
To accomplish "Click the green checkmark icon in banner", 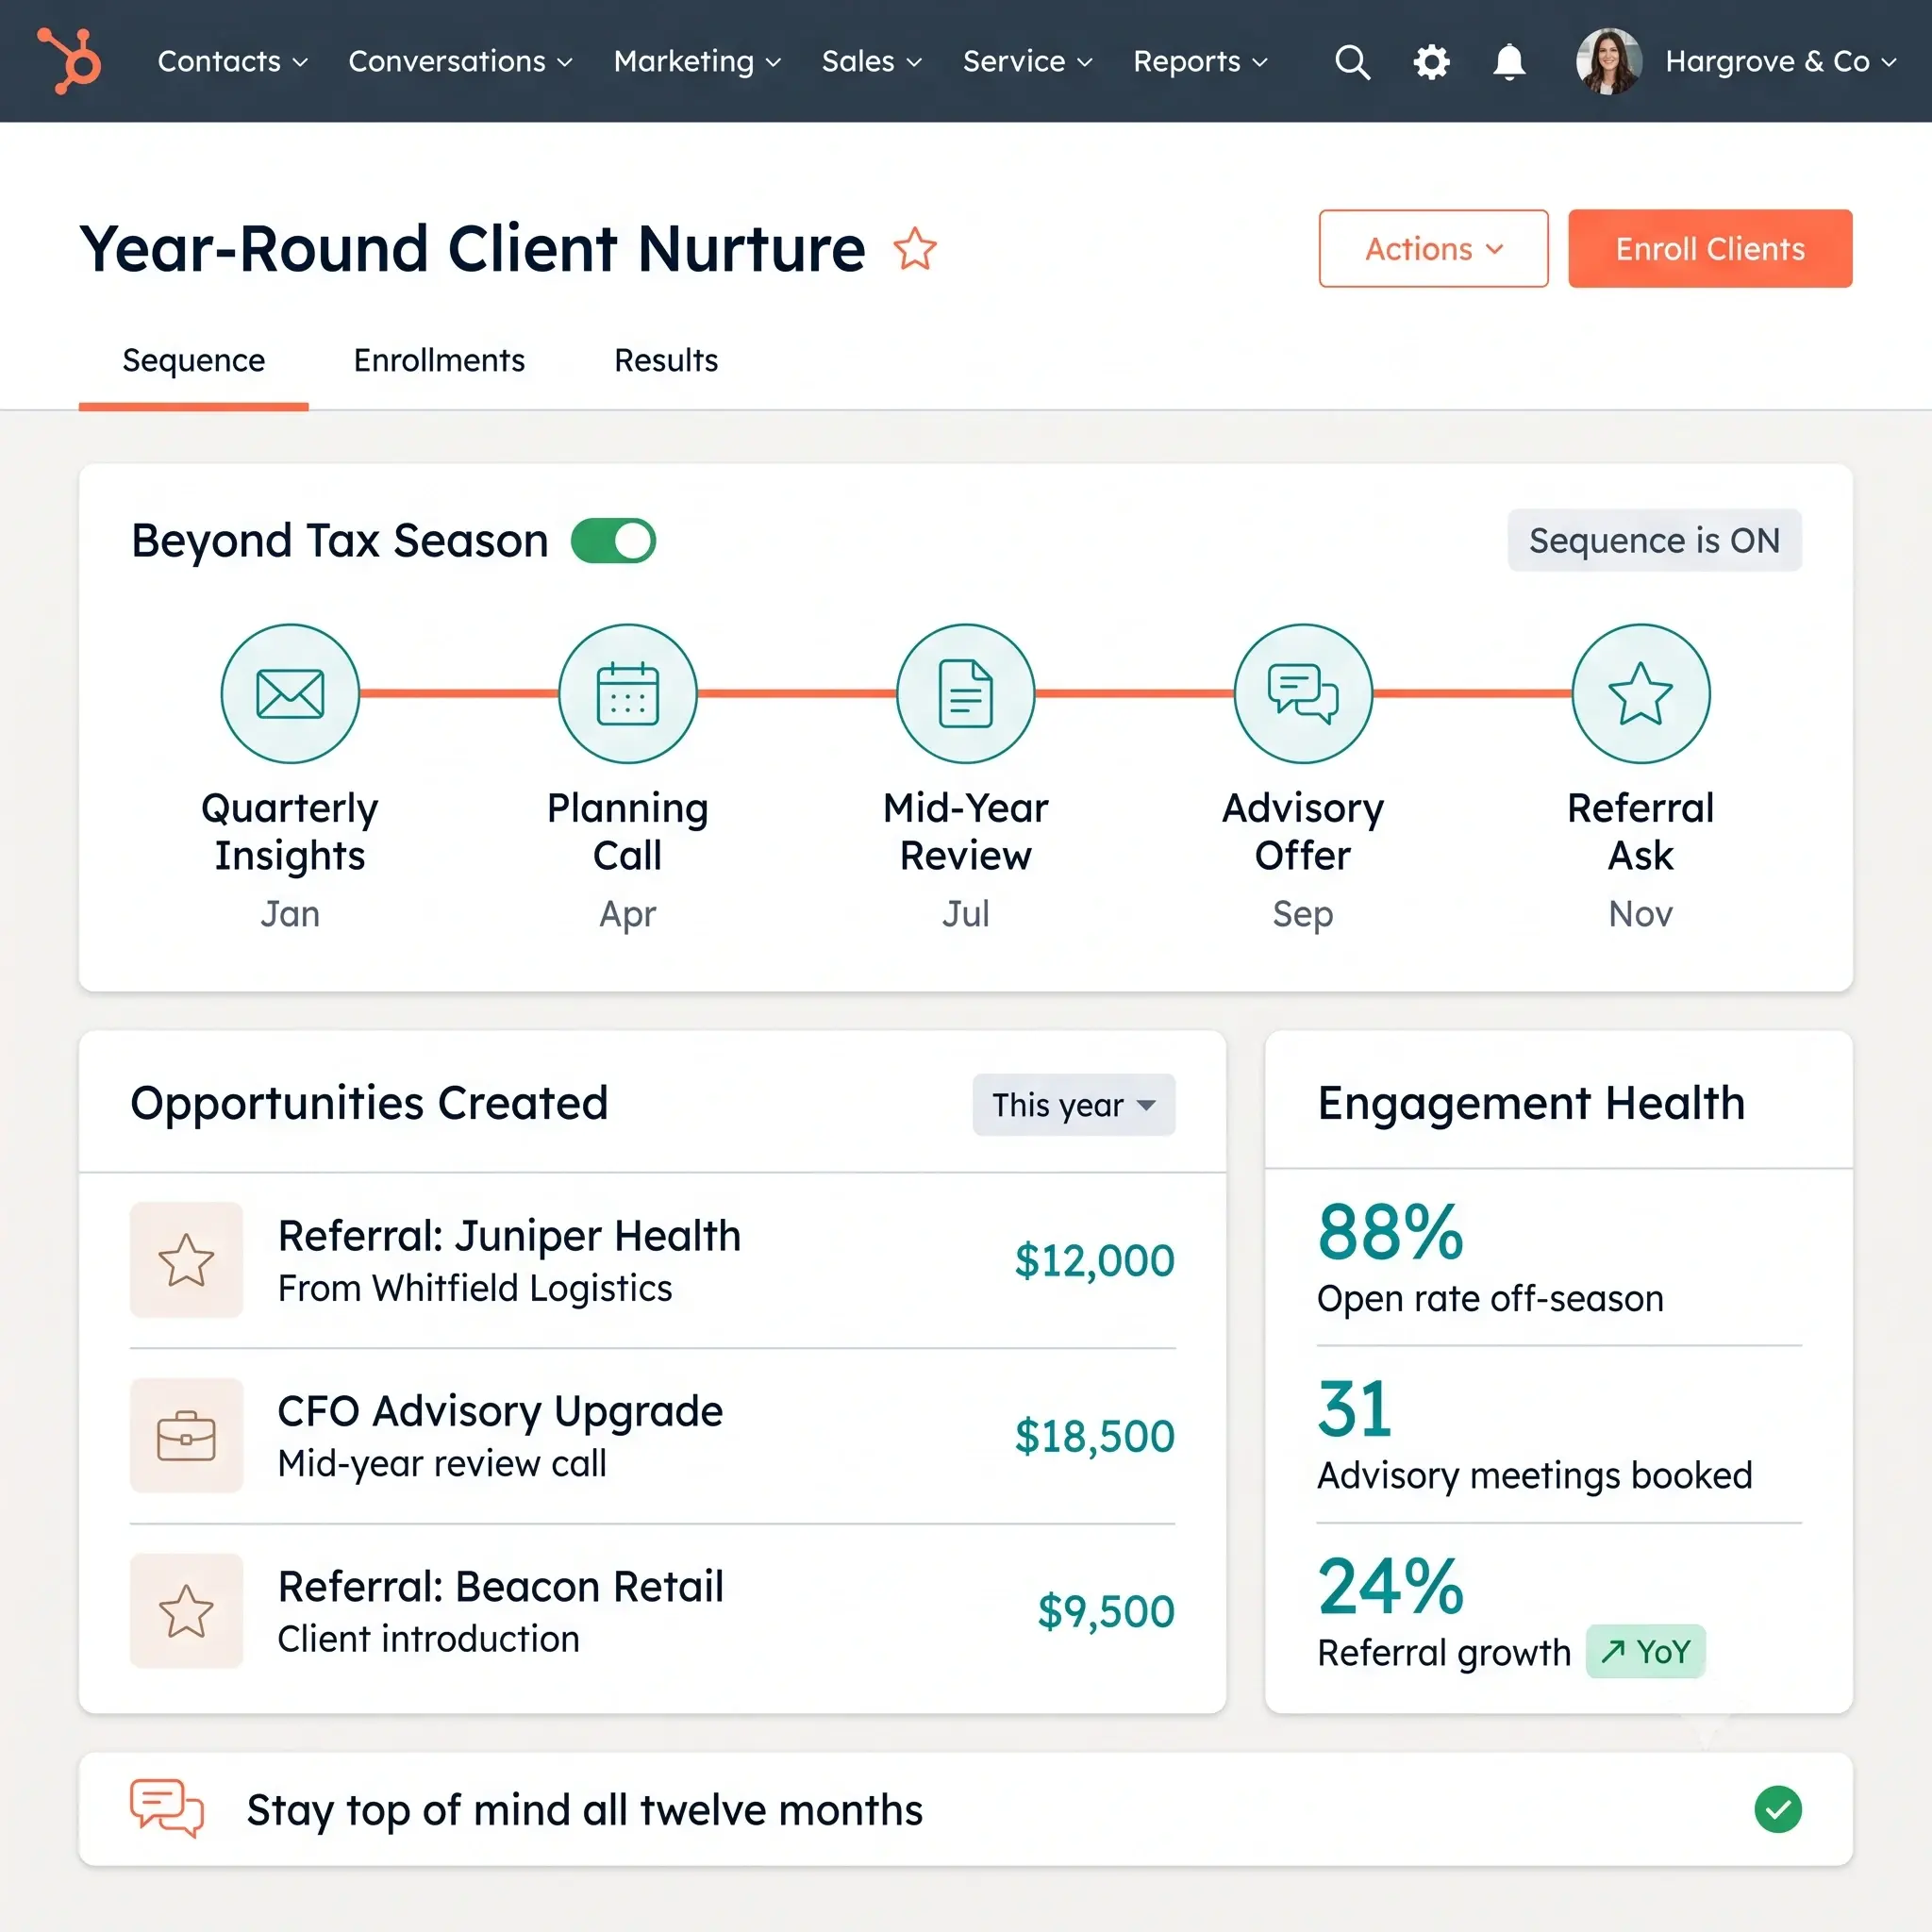I will [x=1778, y=1809].
